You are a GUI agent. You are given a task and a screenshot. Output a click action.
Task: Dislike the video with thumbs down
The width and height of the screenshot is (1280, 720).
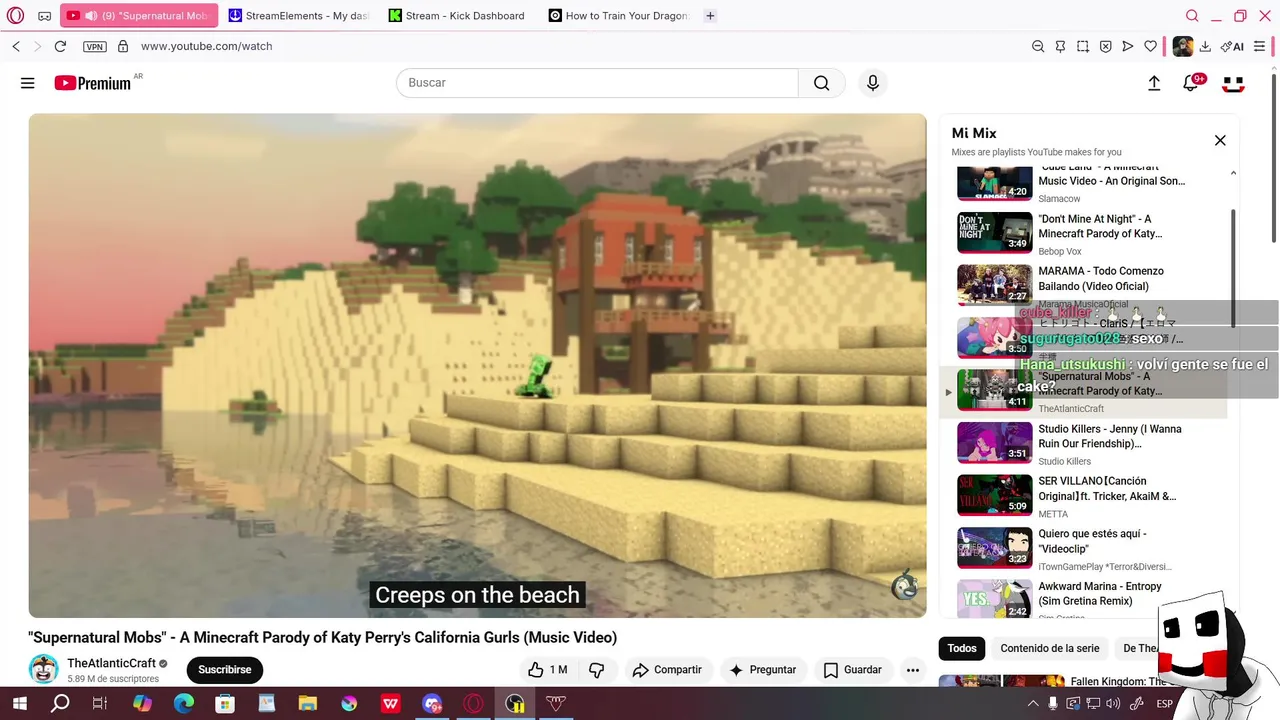click(x=597, y=670)
